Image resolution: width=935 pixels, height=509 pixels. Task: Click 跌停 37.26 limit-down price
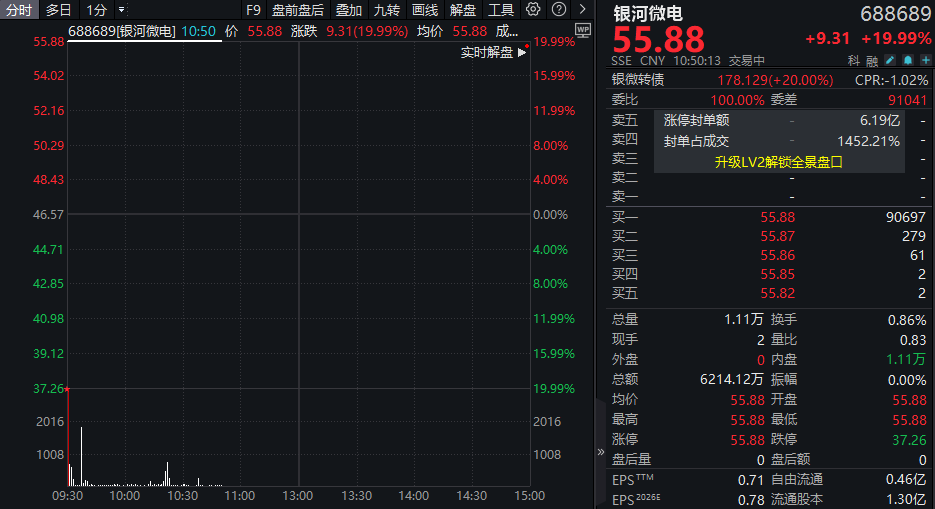click(909, 440)
